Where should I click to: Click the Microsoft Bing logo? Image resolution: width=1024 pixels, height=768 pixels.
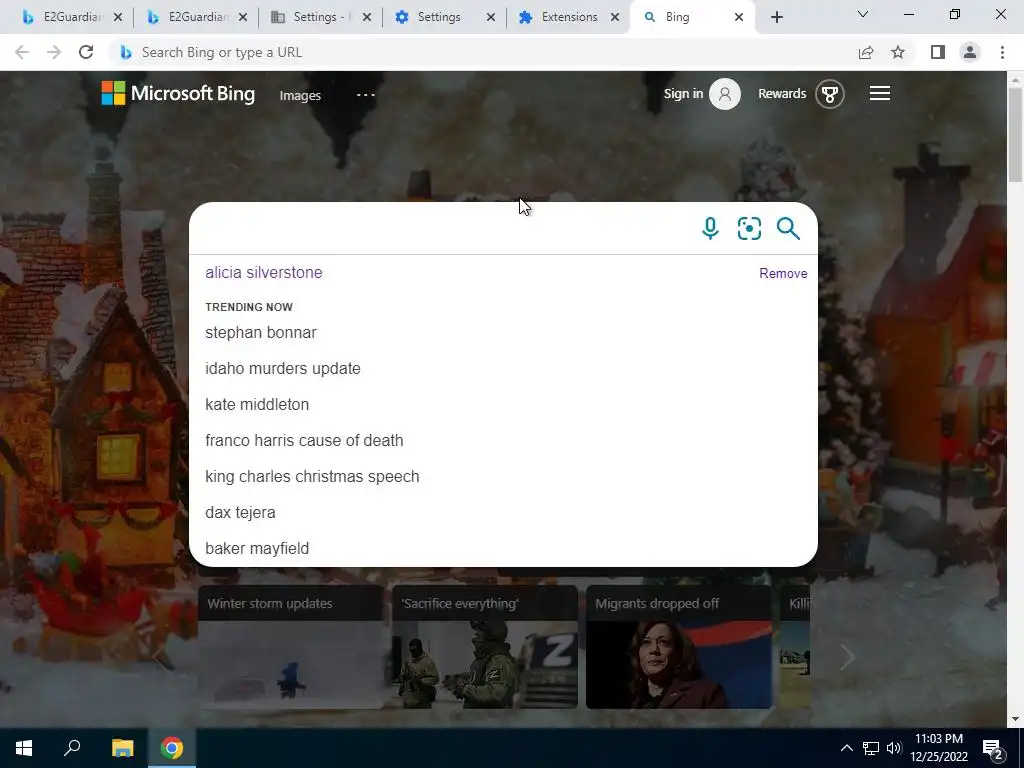(178, 93)
